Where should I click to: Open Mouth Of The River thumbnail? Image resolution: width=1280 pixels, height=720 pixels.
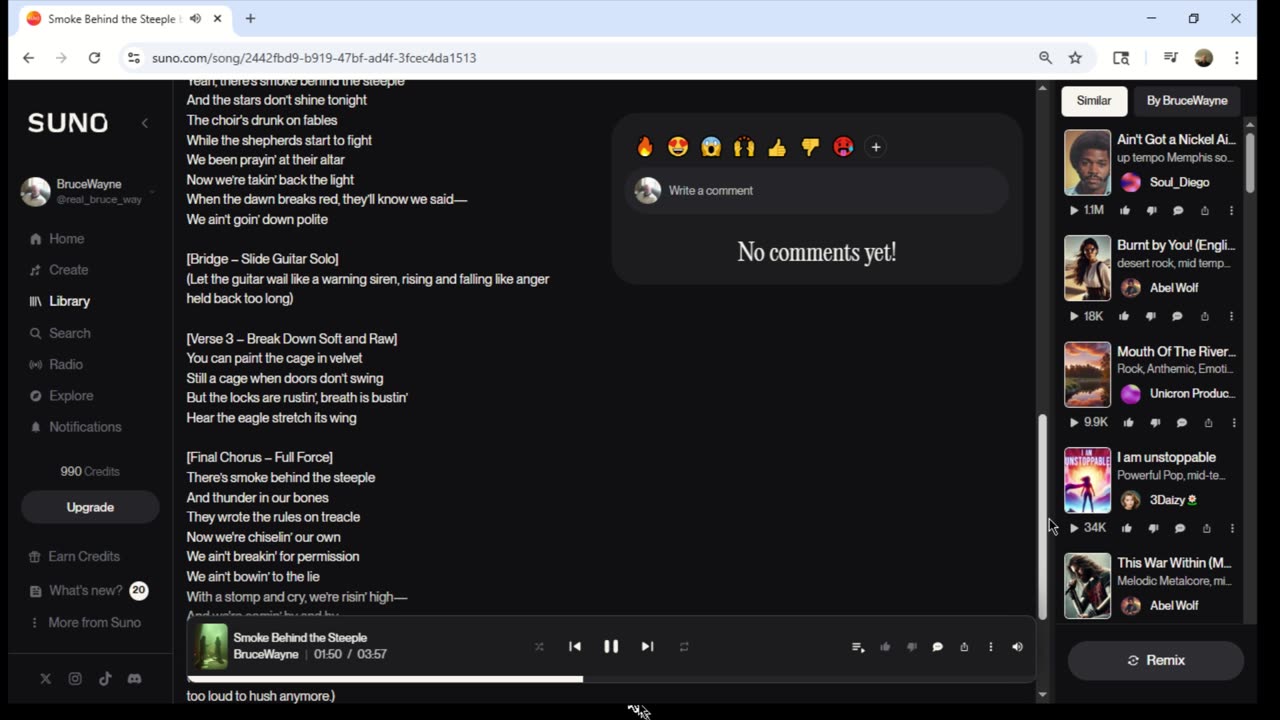1087,374
